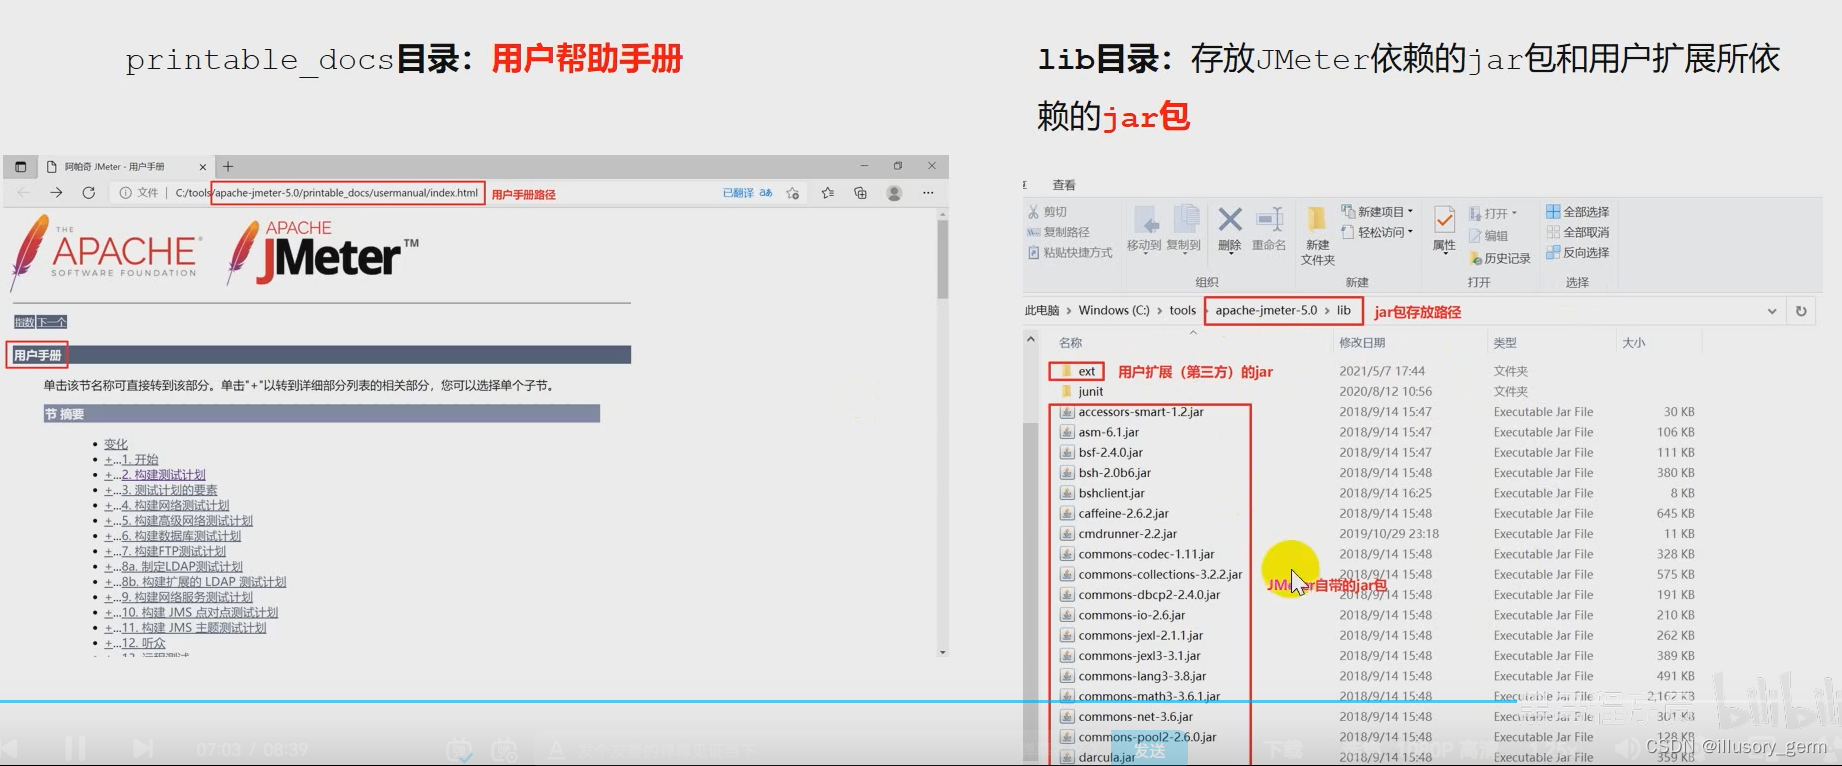Click 编辑 in the ribbon 打开 group
This screenshot has width=1842, height=766.
coord(1488,236)
